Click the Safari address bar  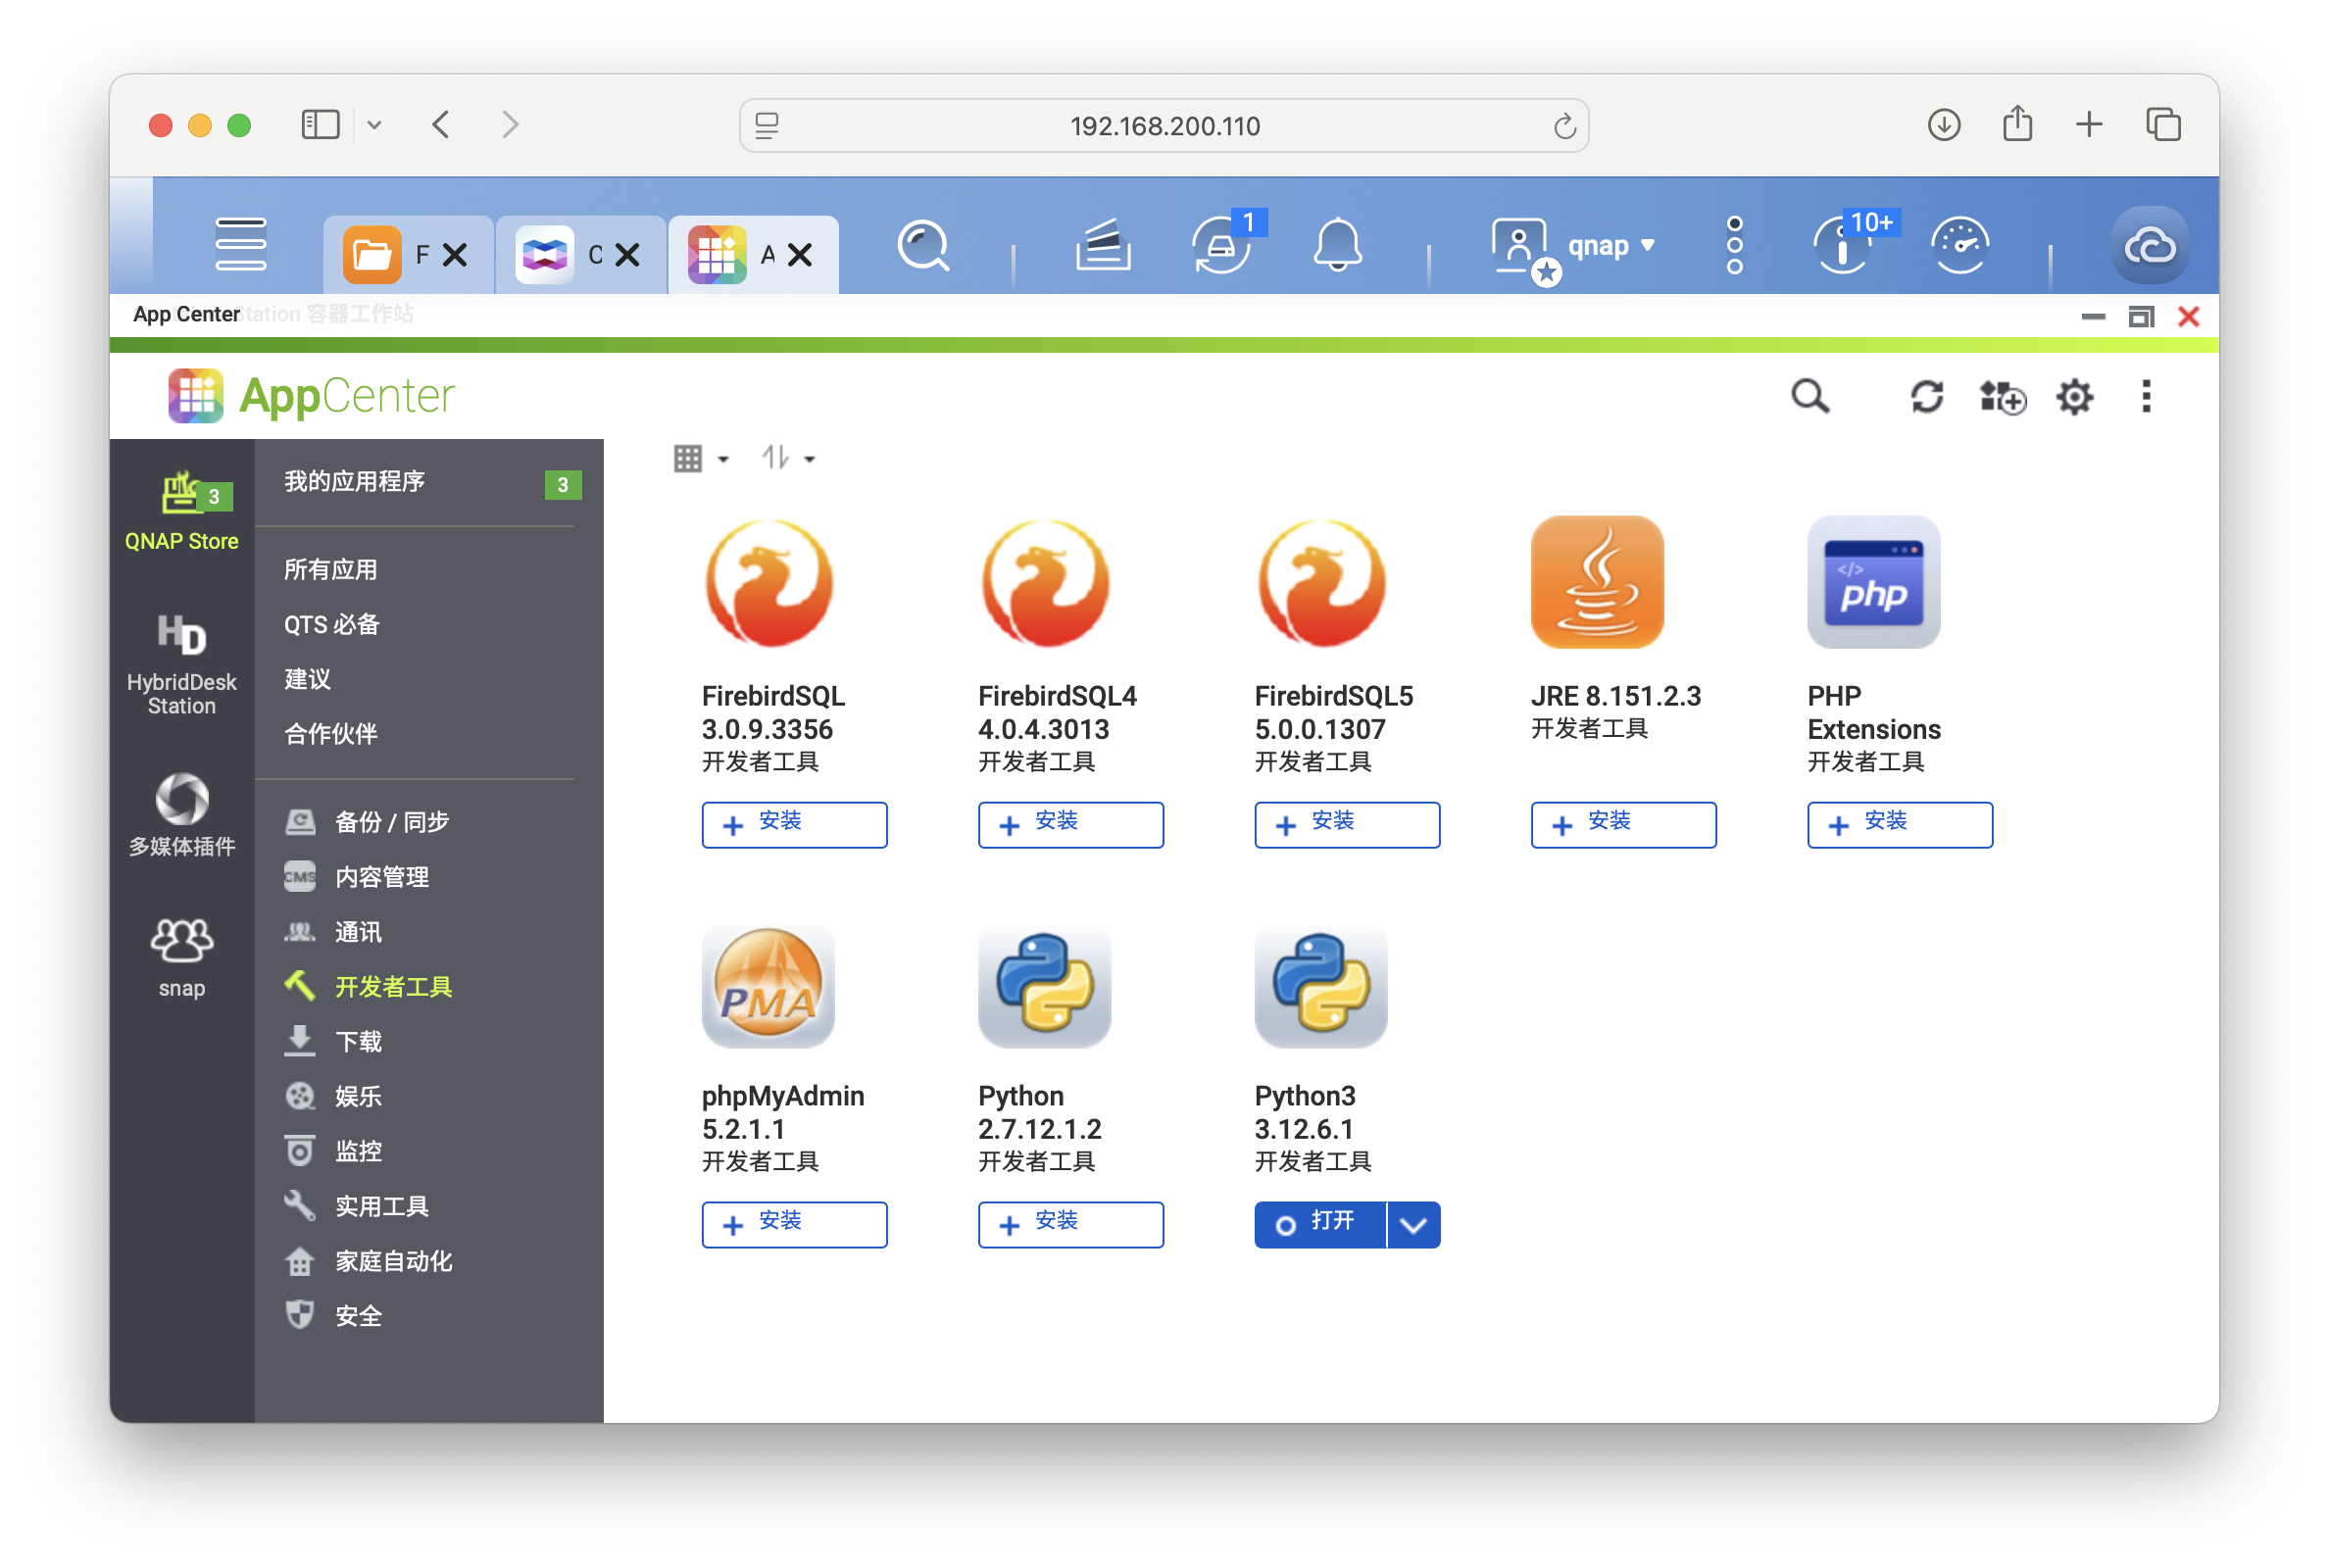pos(1163,125)
